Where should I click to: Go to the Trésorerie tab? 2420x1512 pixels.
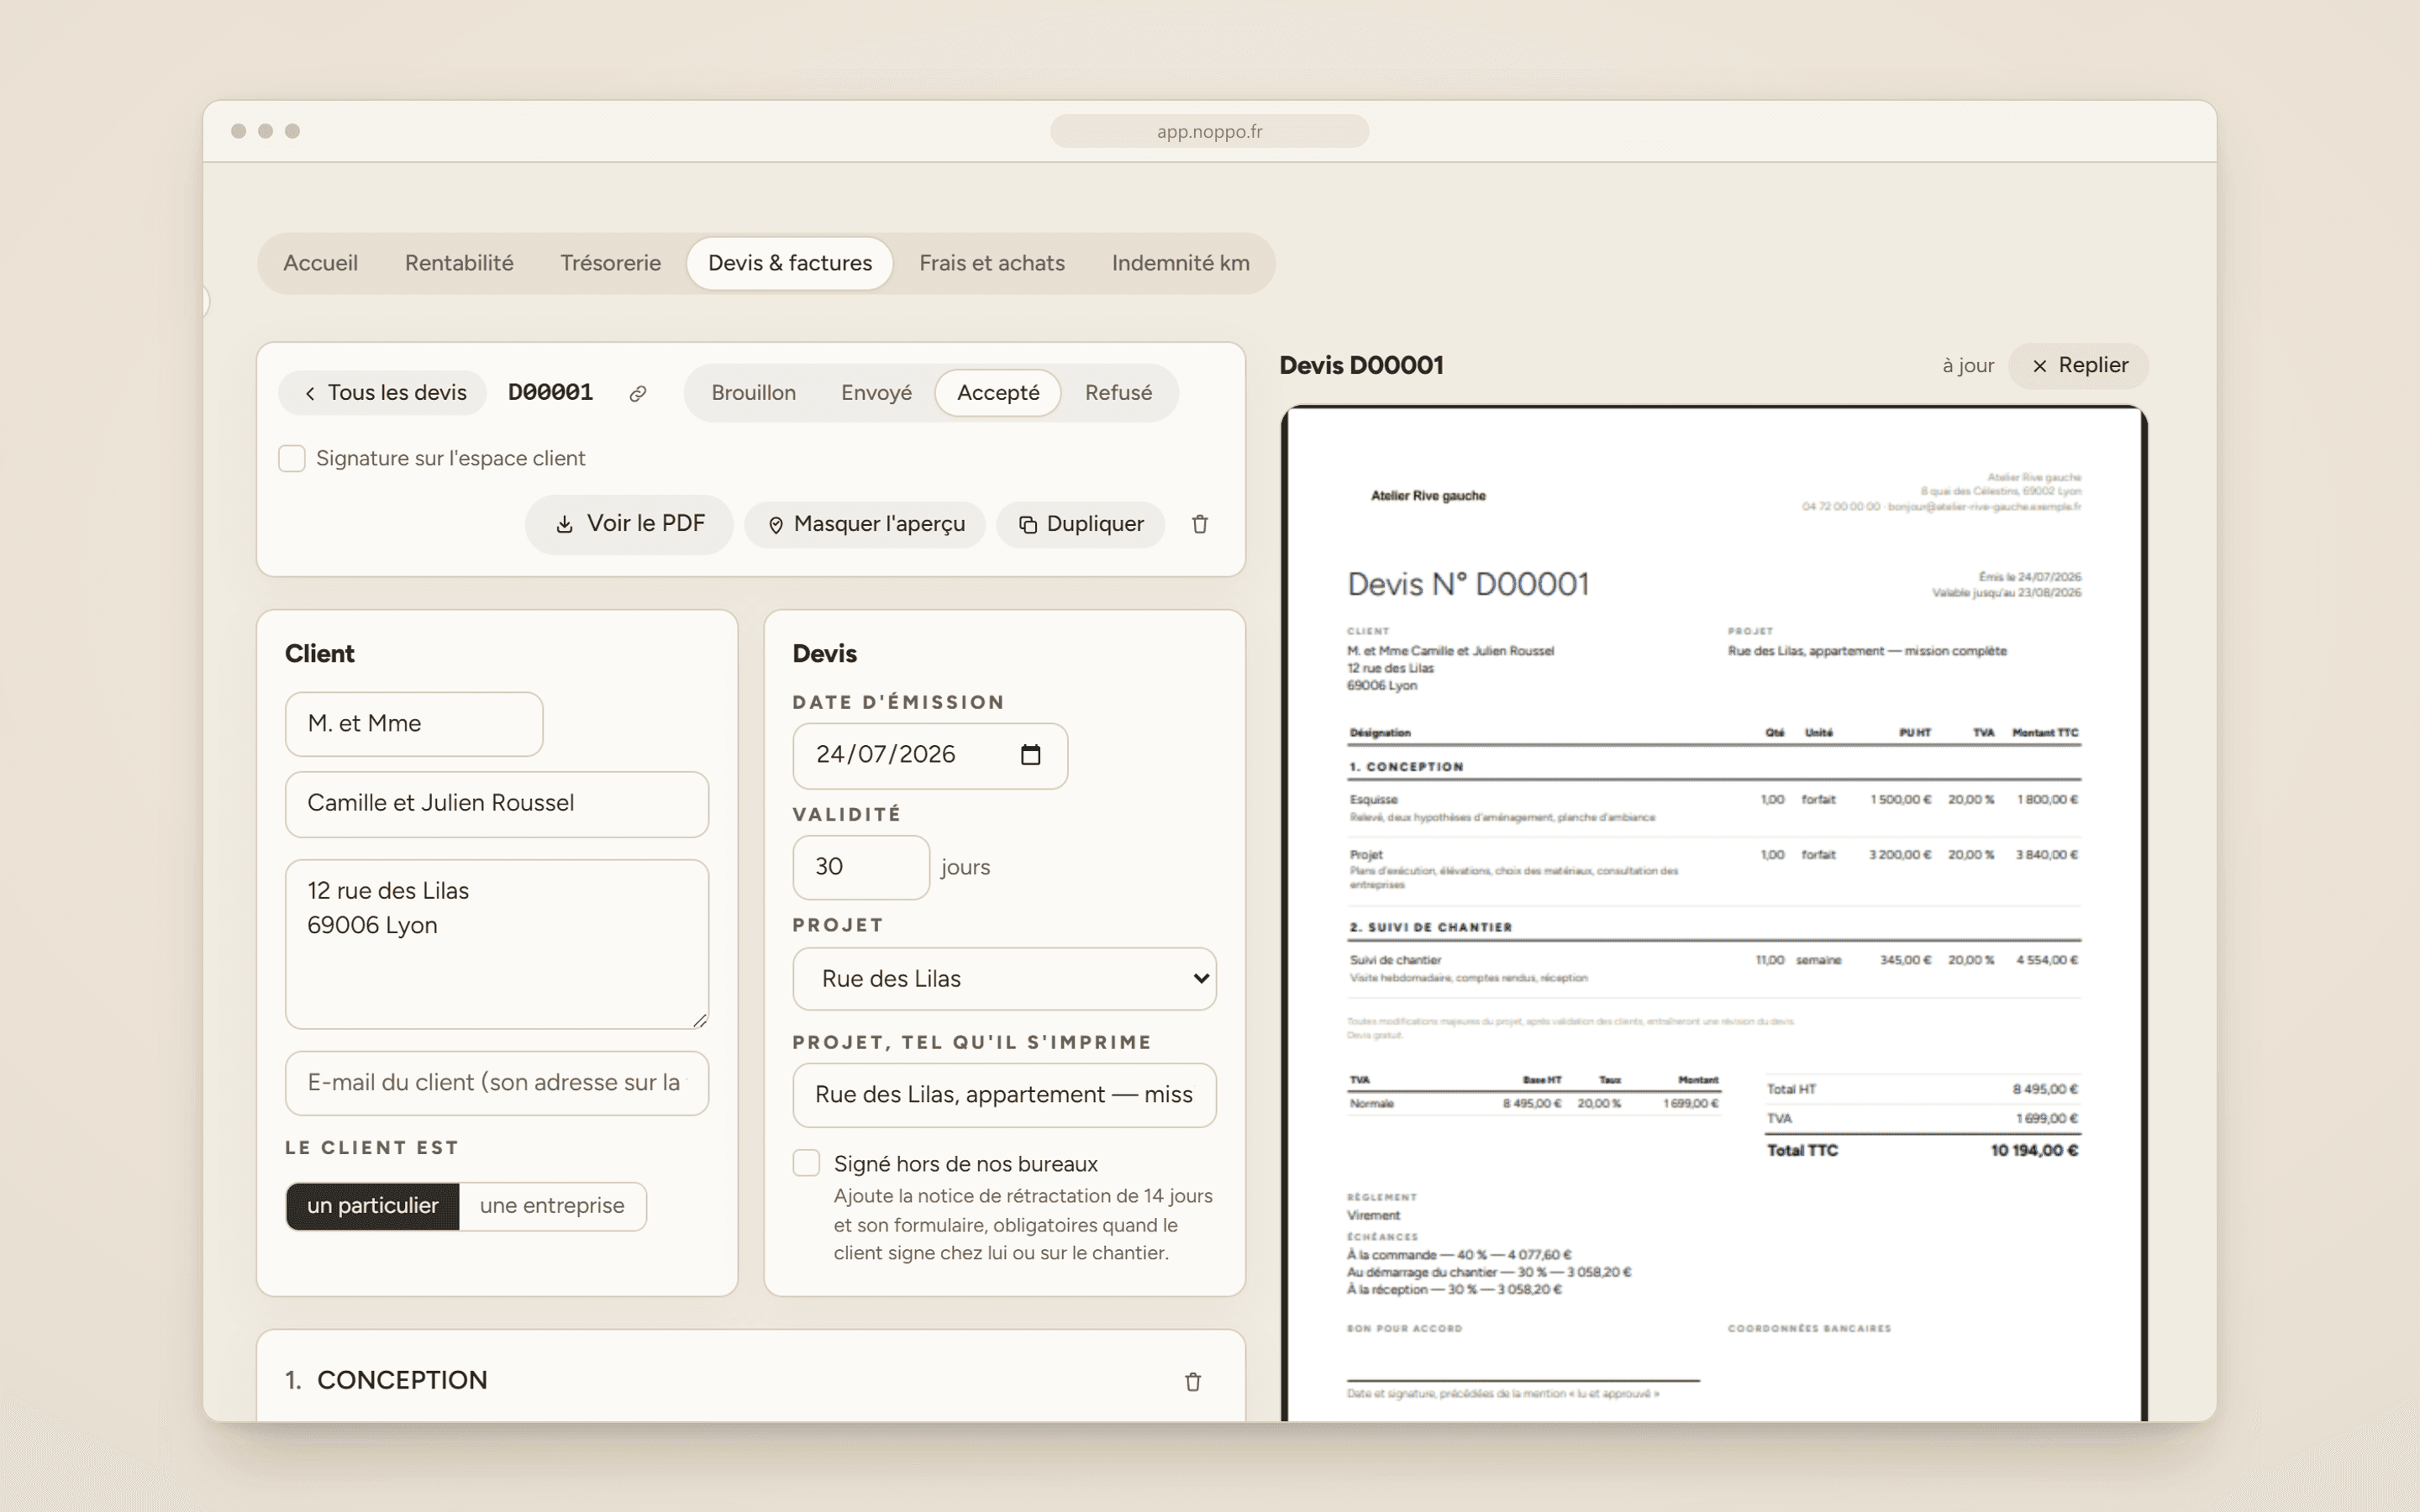click(610, 263)
